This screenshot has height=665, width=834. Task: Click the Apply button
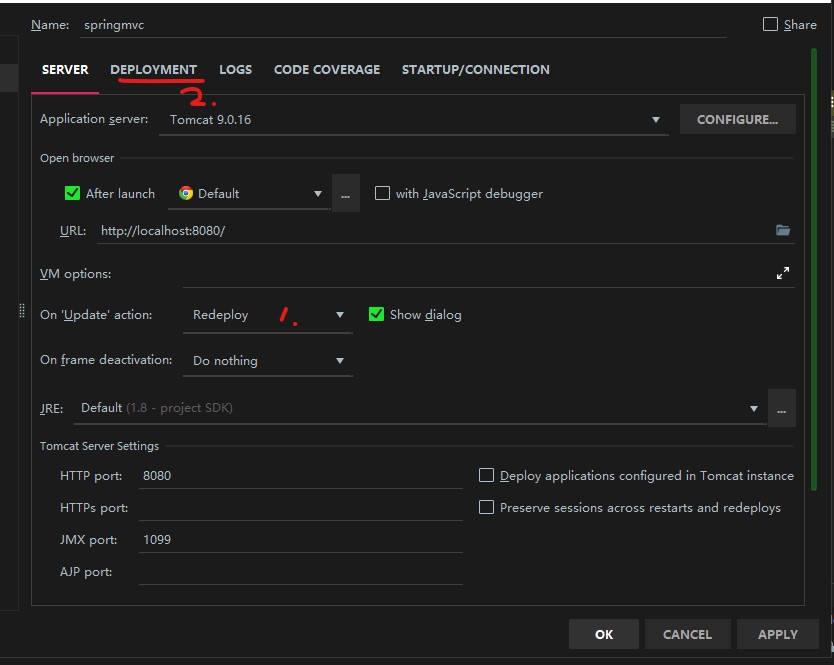tap(778, 634)
